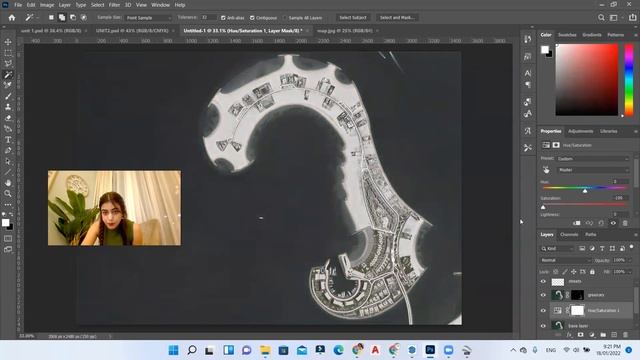
Task: Delete layer trash icon in Layers panel
Action: (x=625, y=335)
